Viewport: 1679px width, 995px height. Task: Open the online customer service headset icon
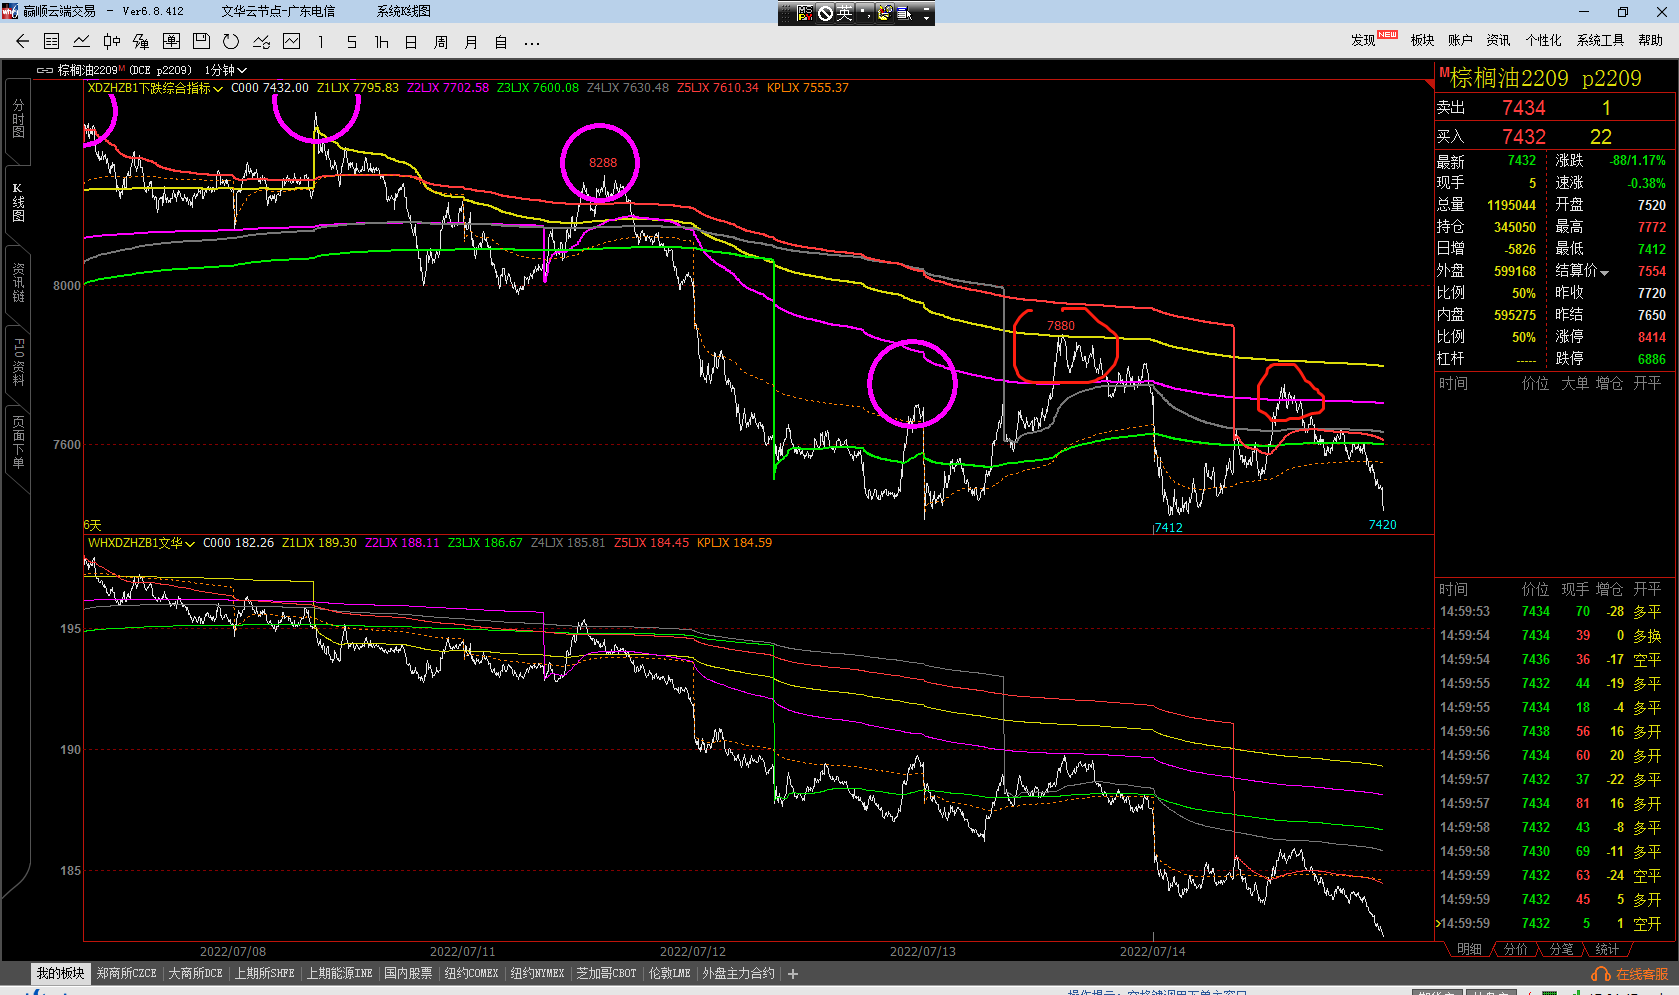coord(1601,974)
